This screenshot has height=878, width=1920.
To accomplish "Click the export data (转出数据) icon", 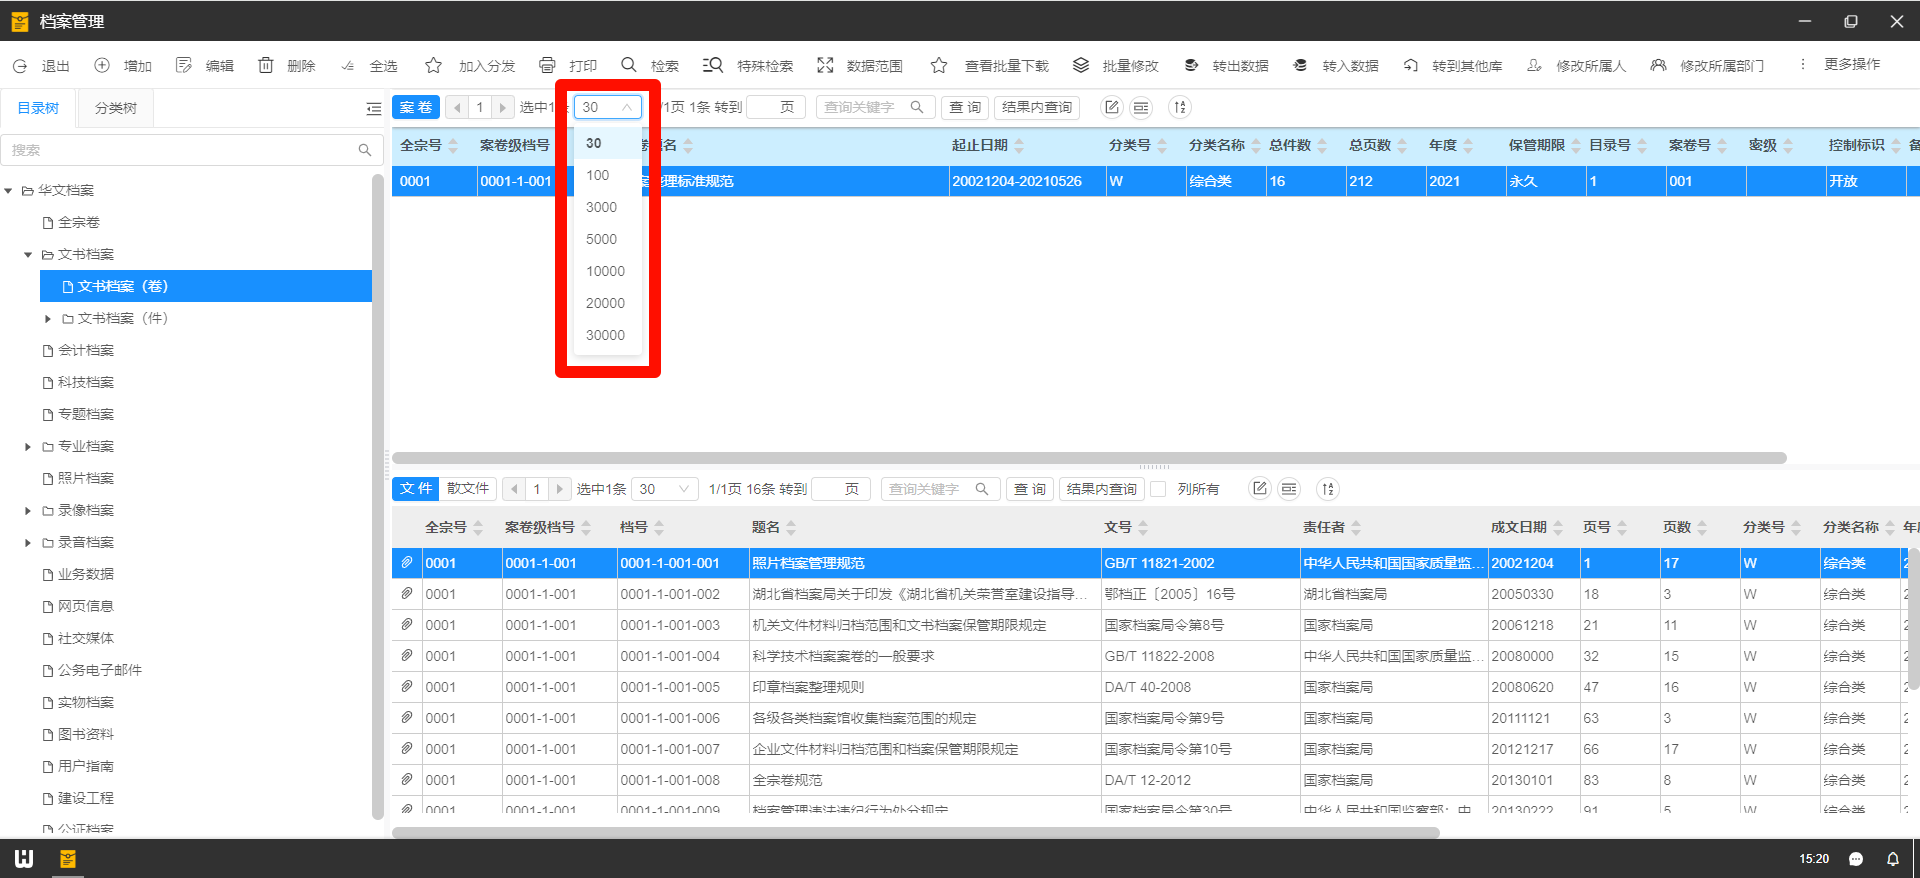I will click(x=1191, y=65).
